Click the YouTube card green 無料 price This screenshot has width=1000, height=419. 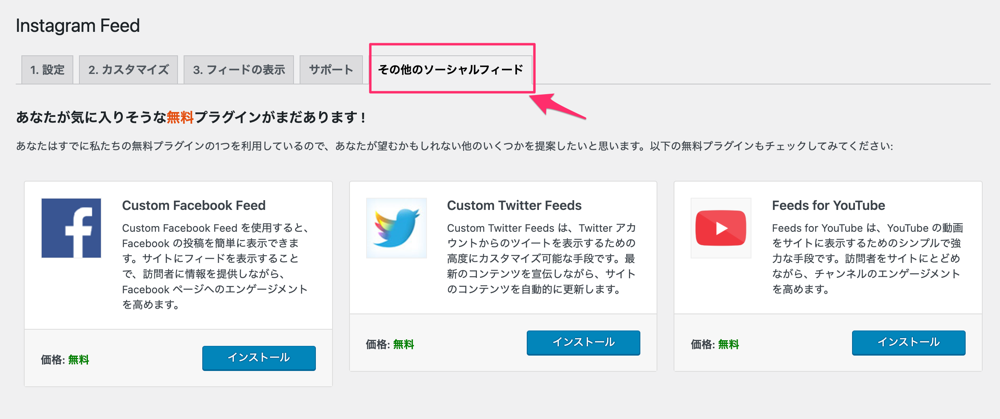click(x=728, y=344)
